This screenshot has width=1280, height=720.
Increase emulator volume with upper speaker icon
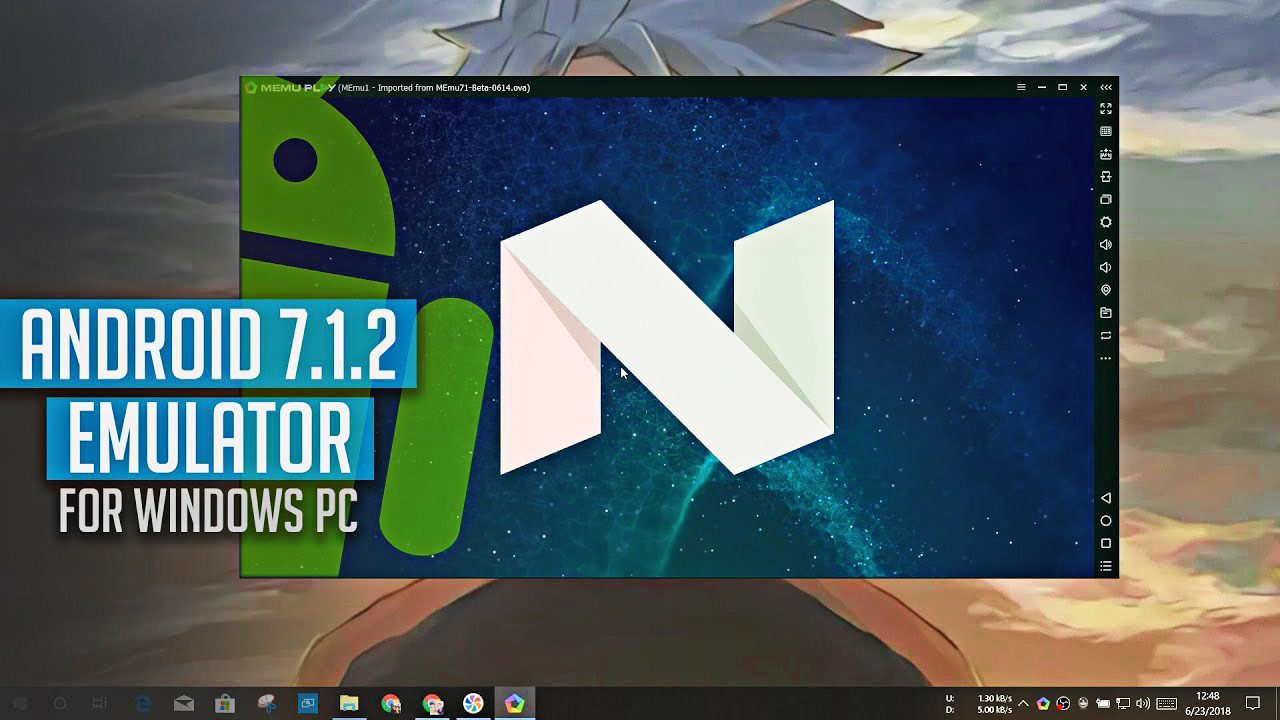point(1106,244)
